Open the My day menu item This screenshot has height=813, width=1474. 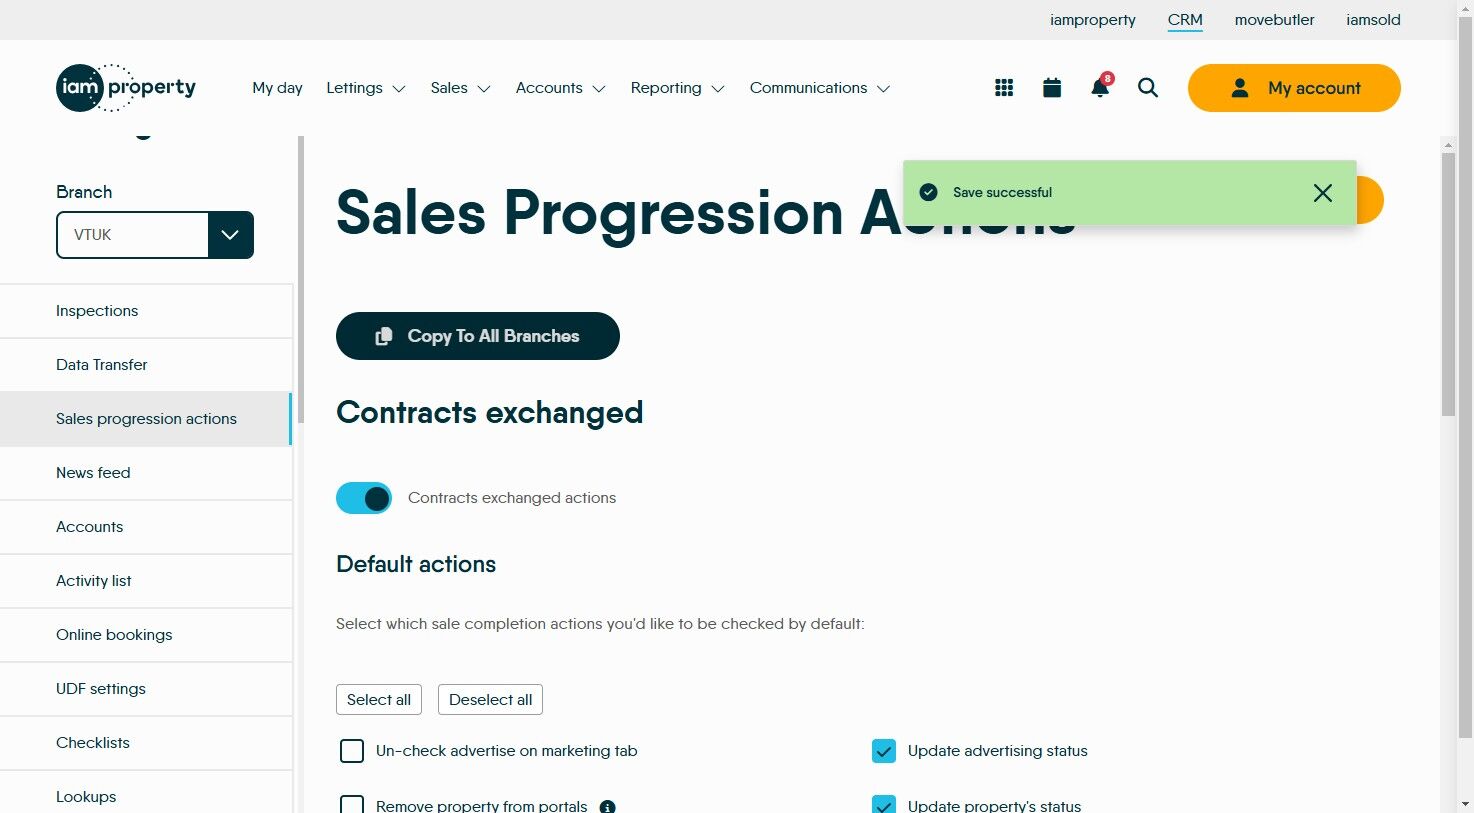(277, 88)
